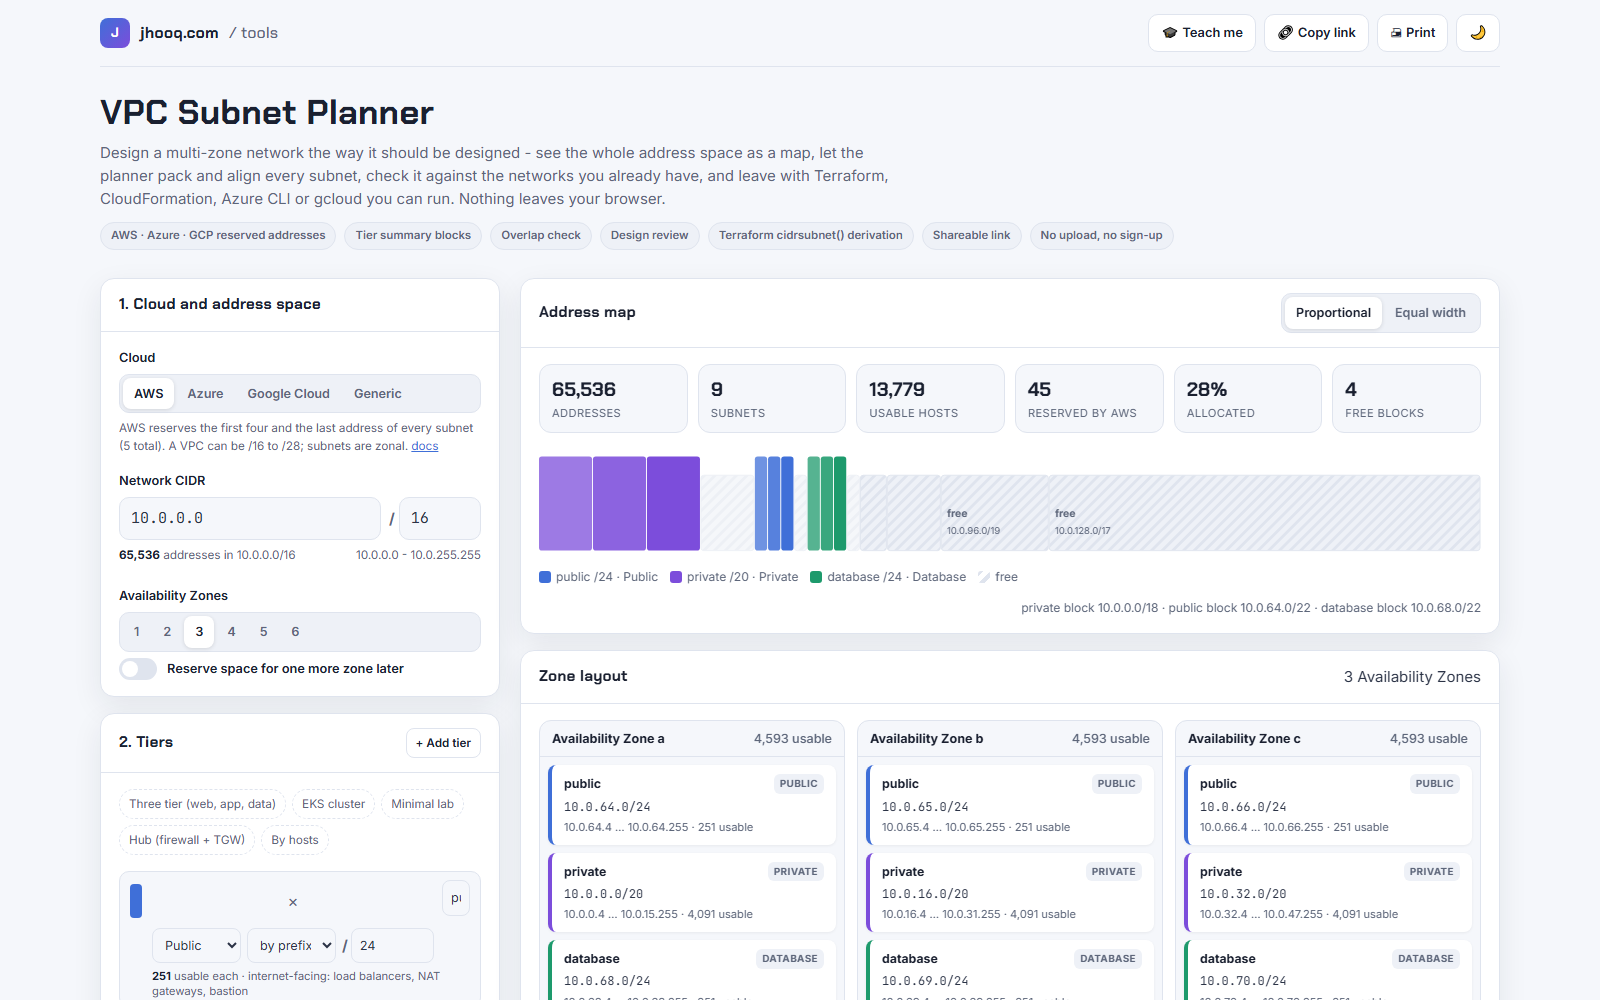
Task: Choose 6 Availability Zones
Action: [x=295, y=632]
